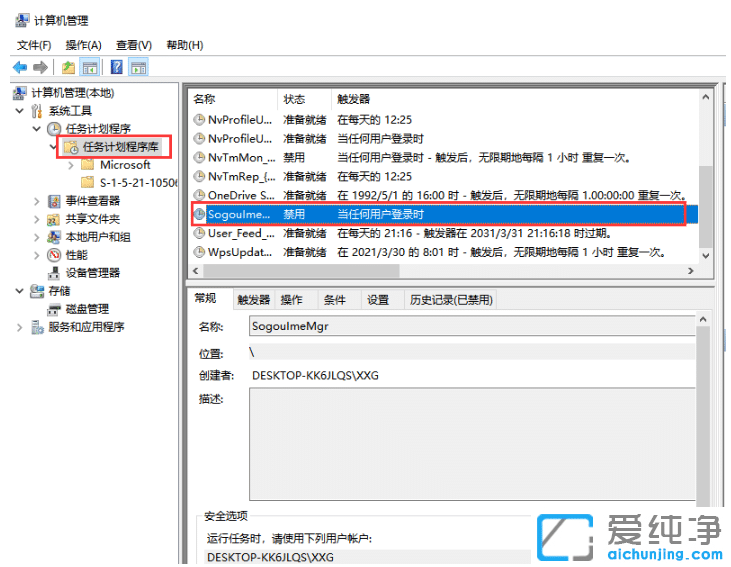Expand the Microsoft folder node
The width and height of the screenshot is (731, 567).
click(71, 165)
